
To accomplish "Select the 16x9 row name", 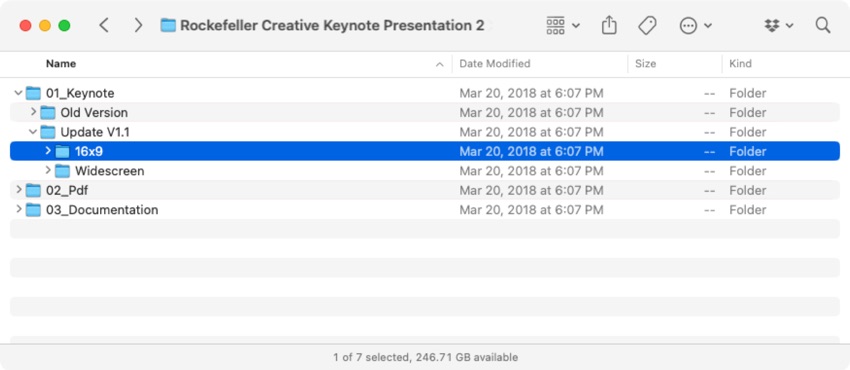I will (89, 152).
